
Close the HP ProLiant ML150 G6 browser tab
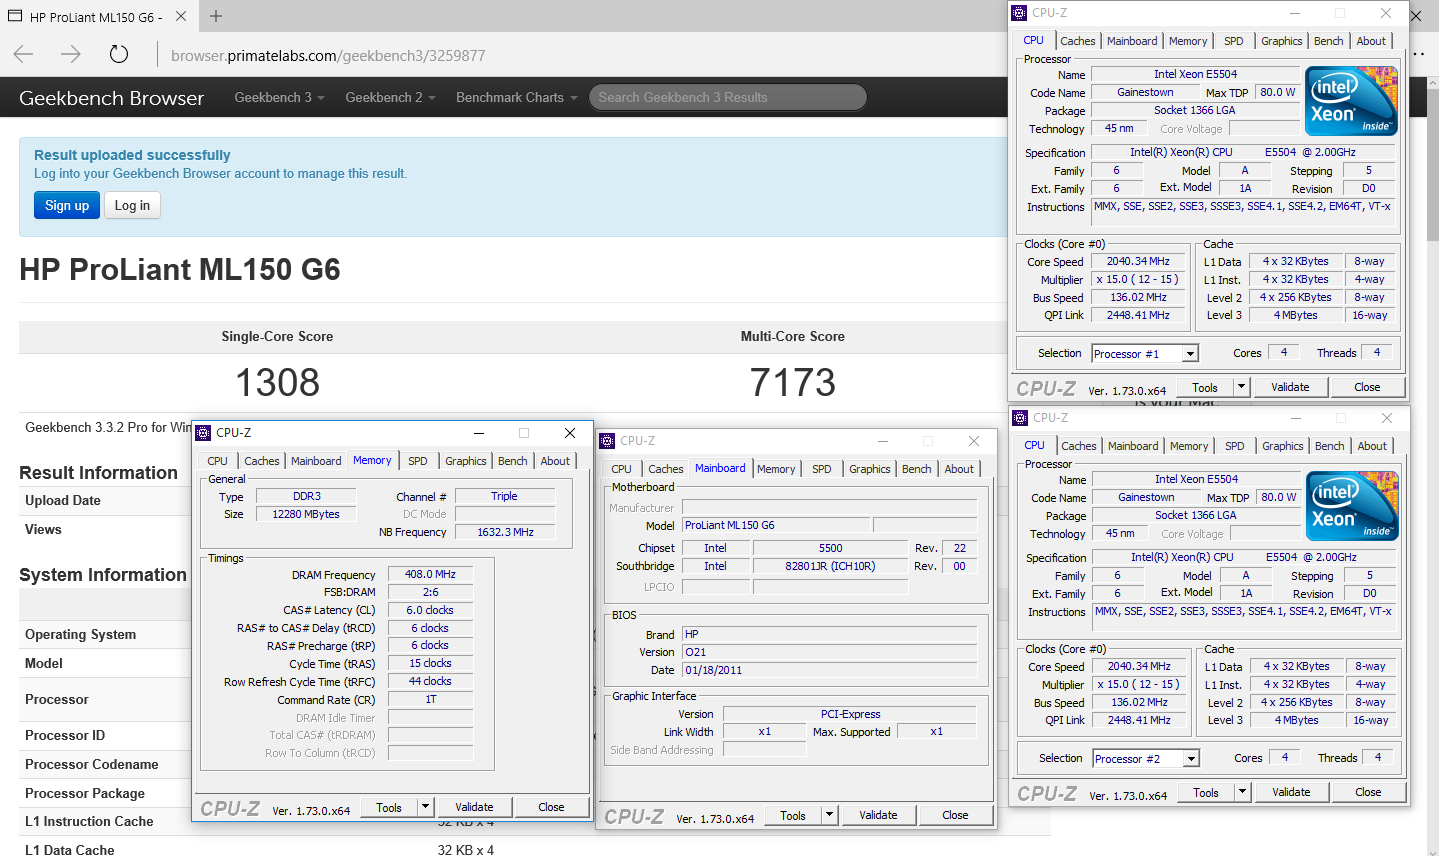point(181,16)
